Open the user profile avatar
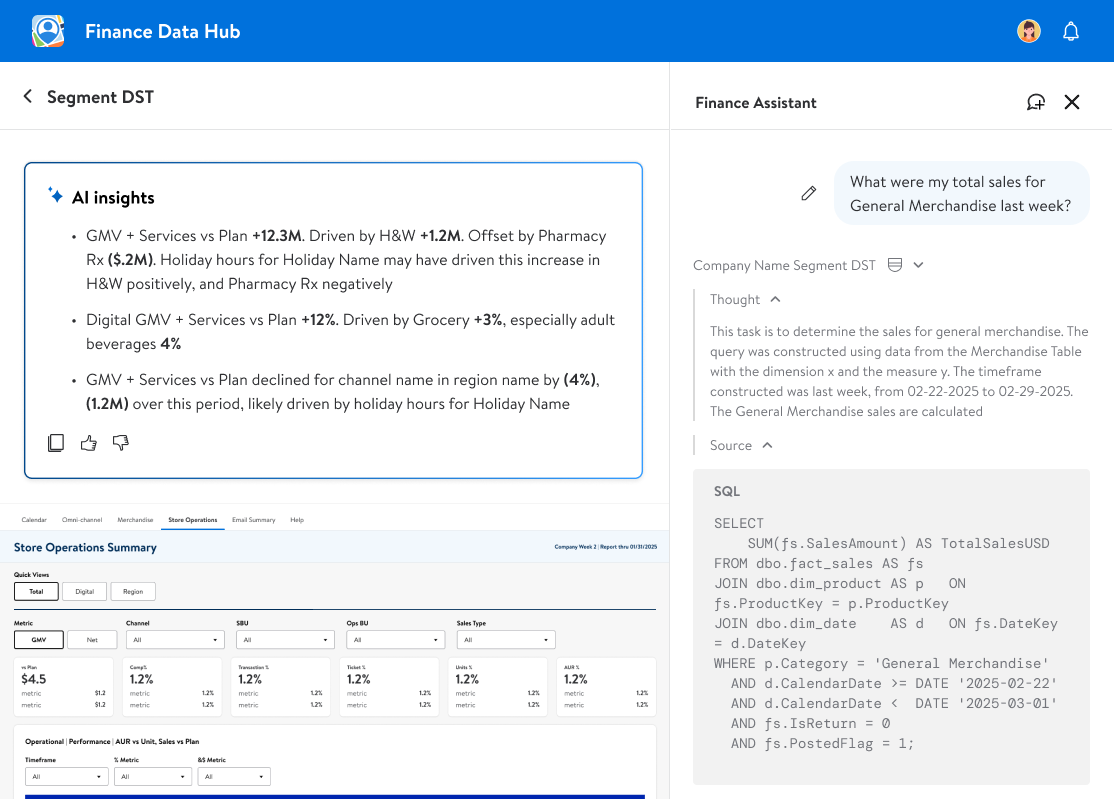This screenshot has width=1114, height=799. (1029, 31)
